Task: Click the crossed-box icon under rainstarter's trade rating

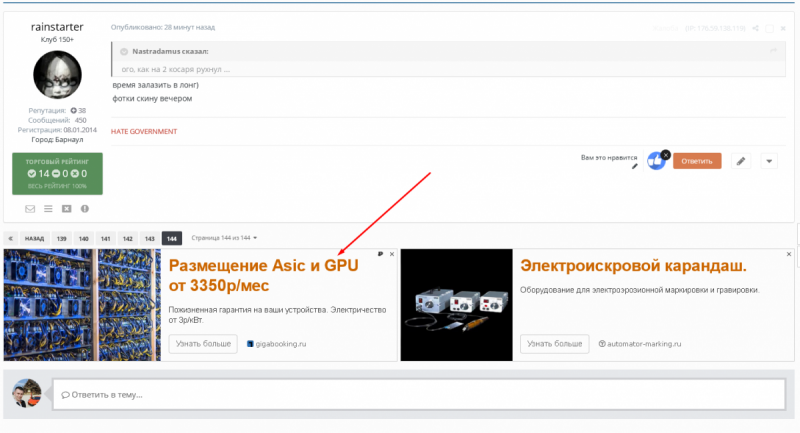Action: 66,209
